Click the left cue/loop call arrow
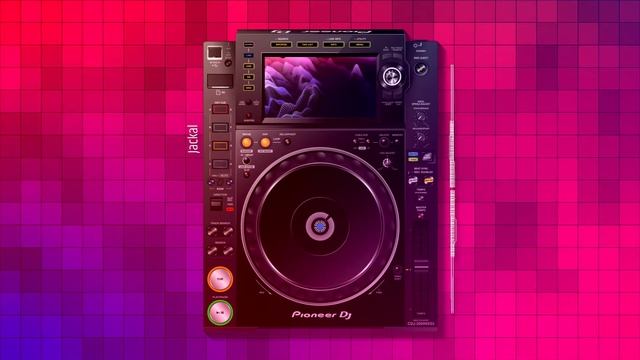The image size is (640, 360). pos(355,141)
